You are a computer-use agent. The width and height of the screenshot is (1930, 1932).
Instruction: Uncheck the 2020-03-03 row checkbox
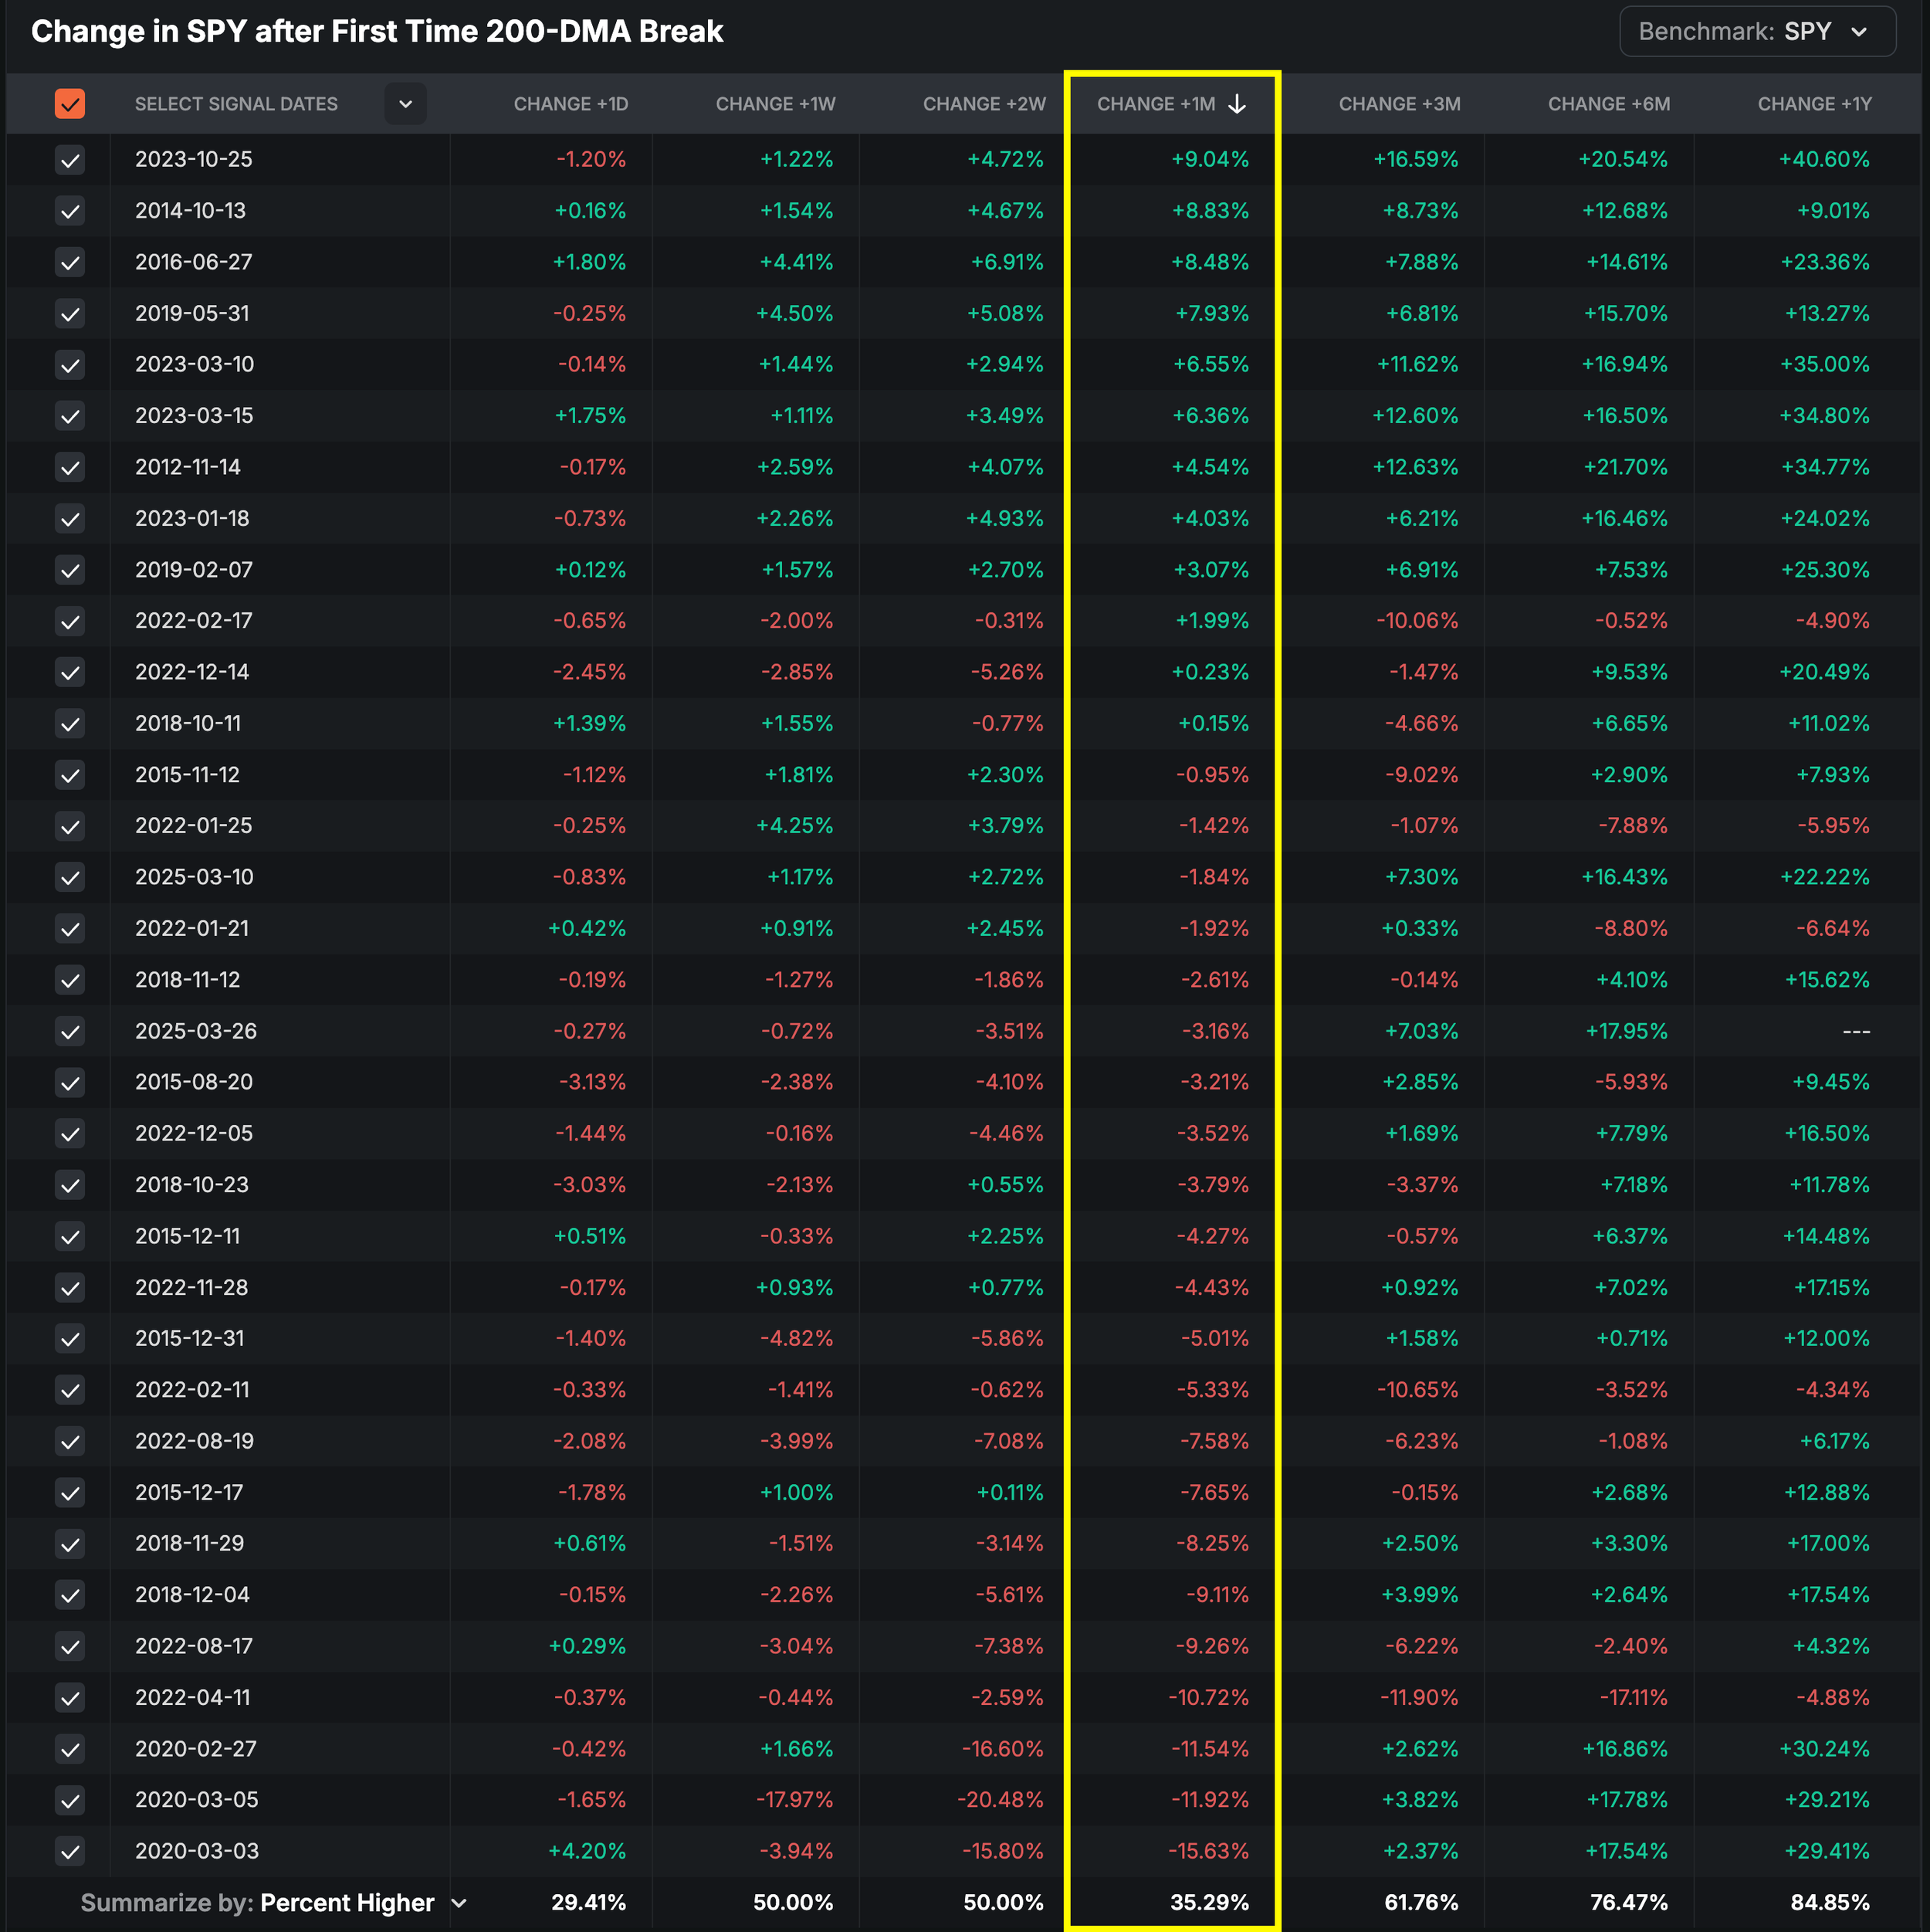pos(70,1851)
